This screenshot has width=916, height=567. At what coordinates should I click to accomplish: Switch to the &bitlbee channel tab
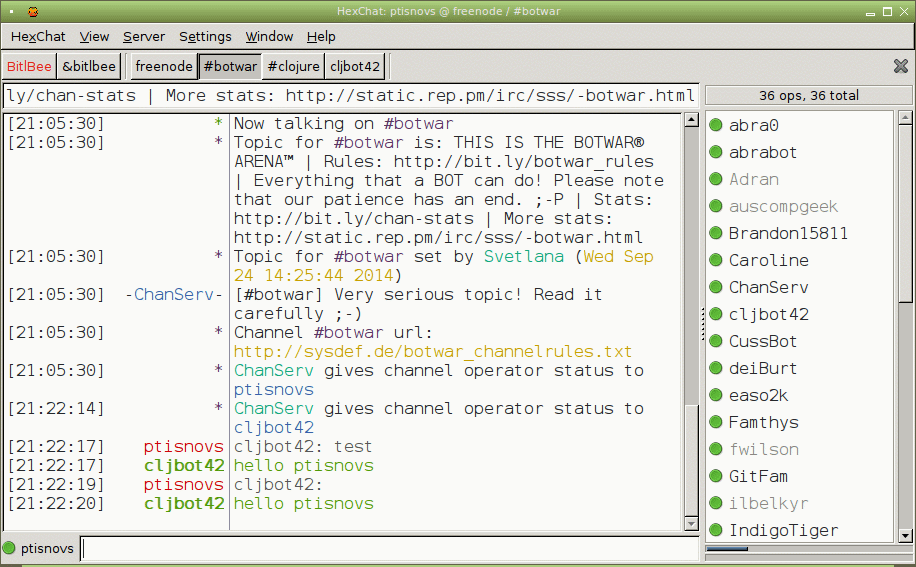point(89,67)
